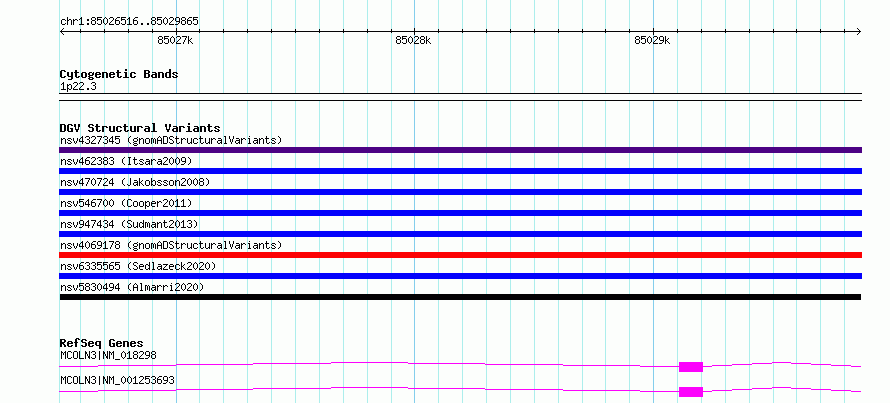Screen dimensions: 890x403
Task: Select the black nsv5830494 variant bar
Action: pos(460,297)
